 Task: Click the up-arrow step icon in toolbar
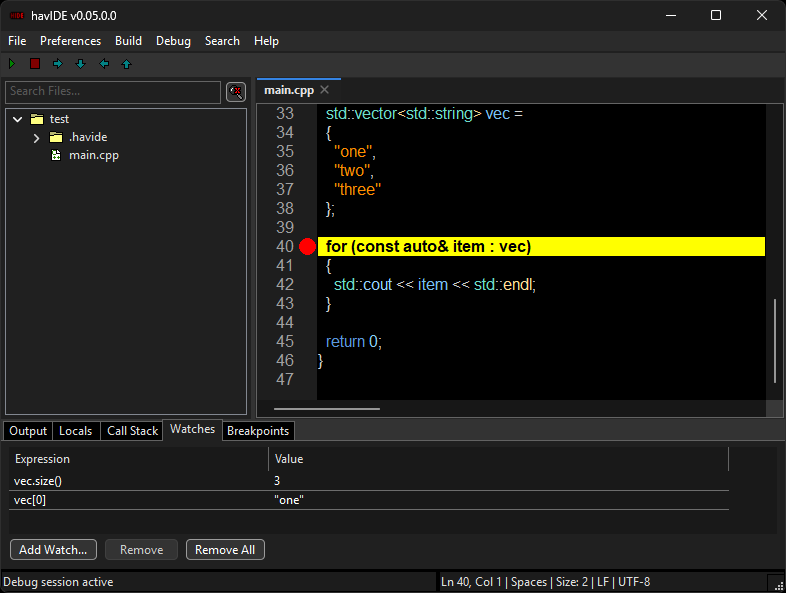click(x=127, y=64)
